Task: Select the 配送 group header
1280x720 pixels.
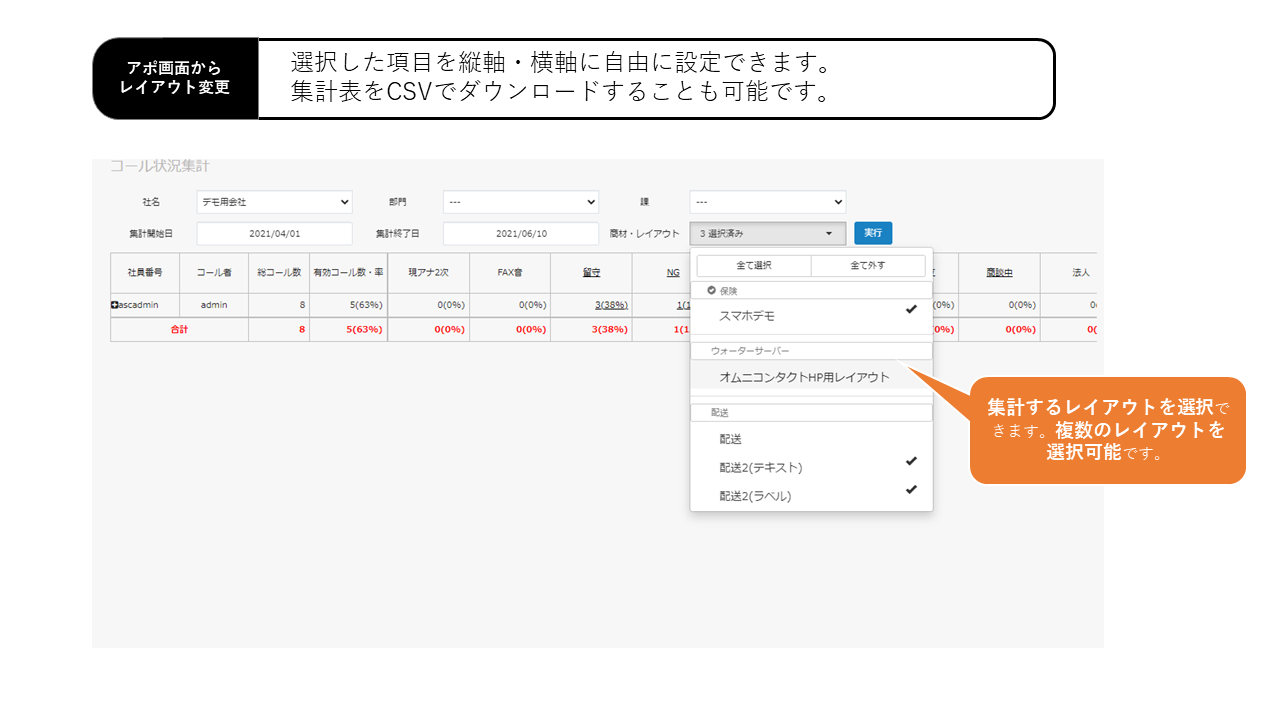Action: [811, 412]
